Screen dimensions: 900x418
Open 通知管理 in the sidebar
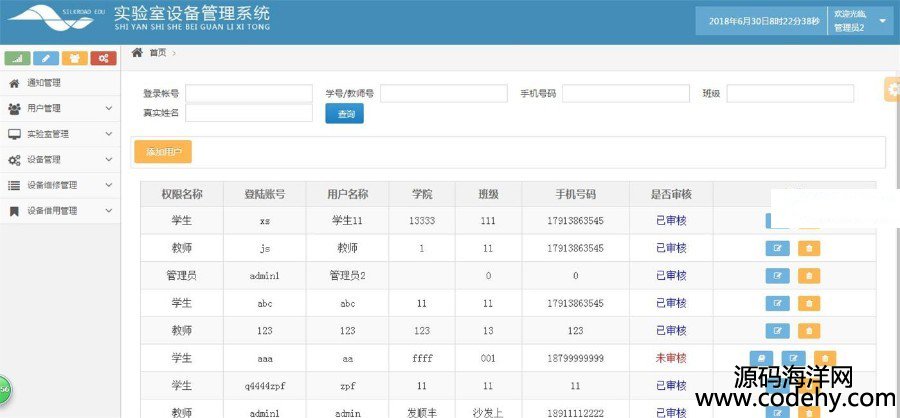click(44, 82)
